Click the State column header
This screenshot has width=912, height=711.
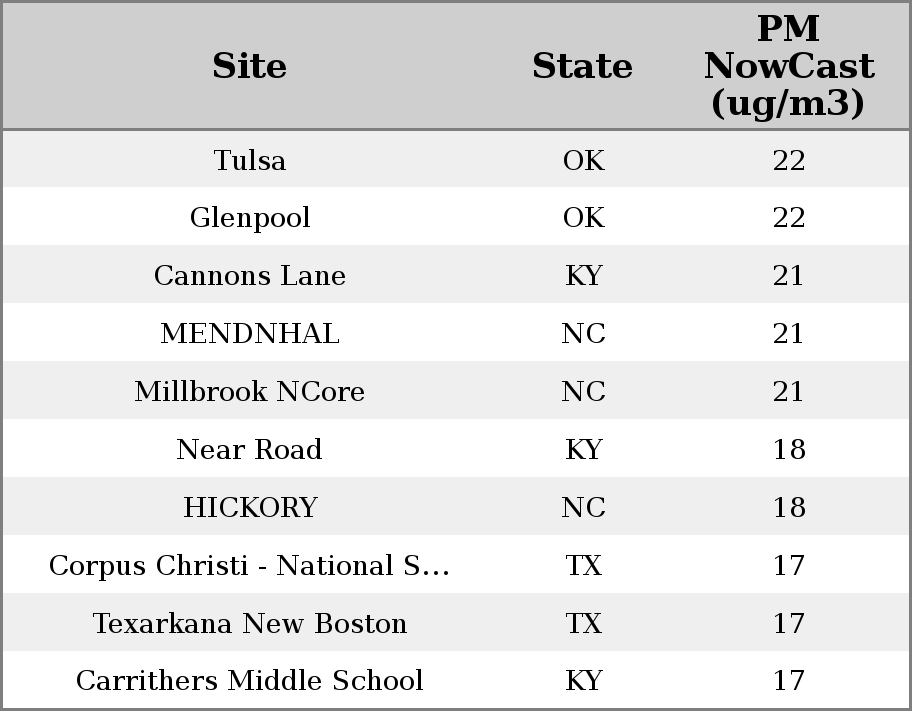[x=583, y=66]
